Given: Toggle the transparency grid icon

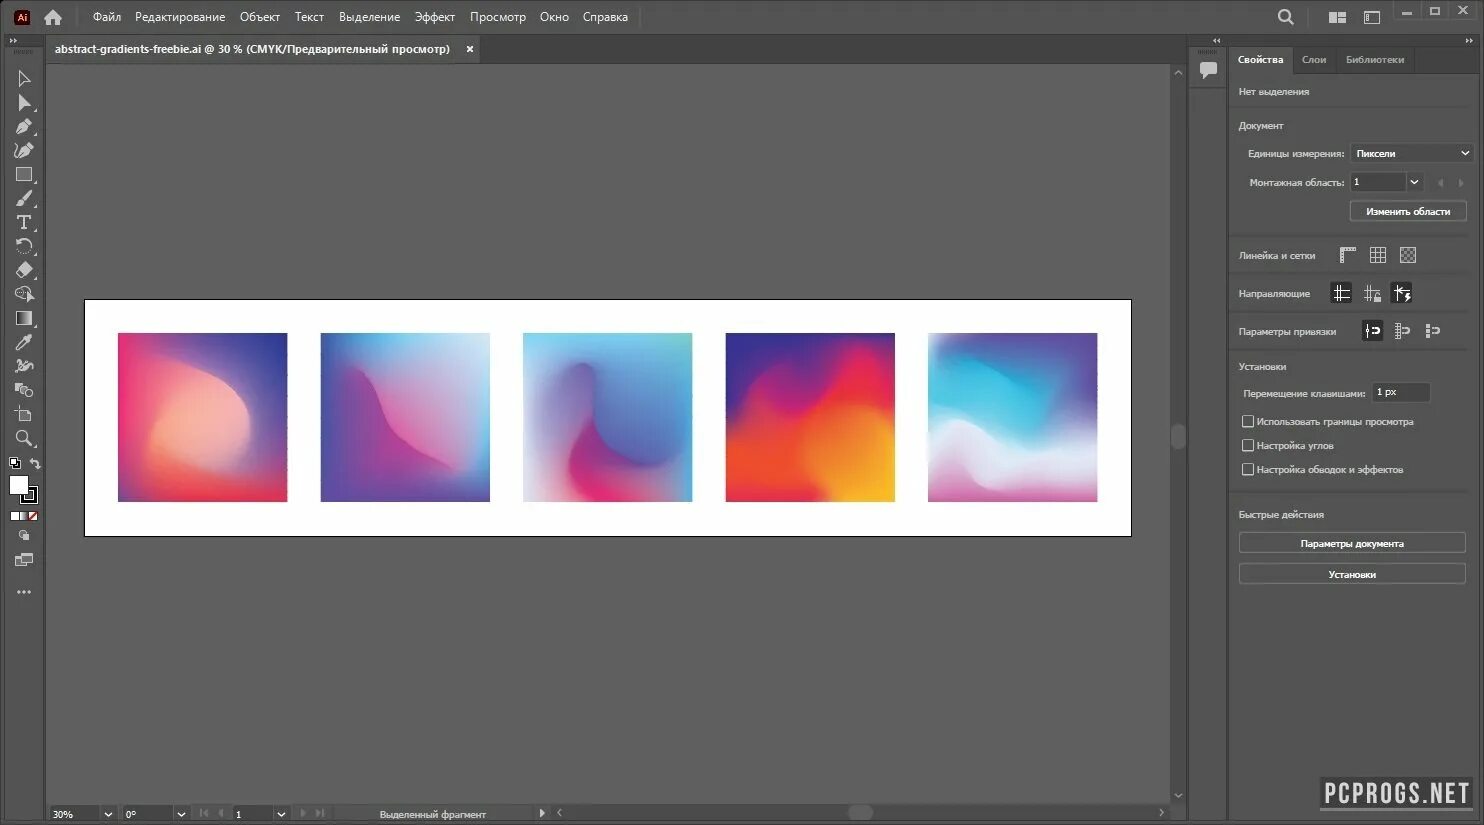Looking at the screenshot, I should 1407,254.
